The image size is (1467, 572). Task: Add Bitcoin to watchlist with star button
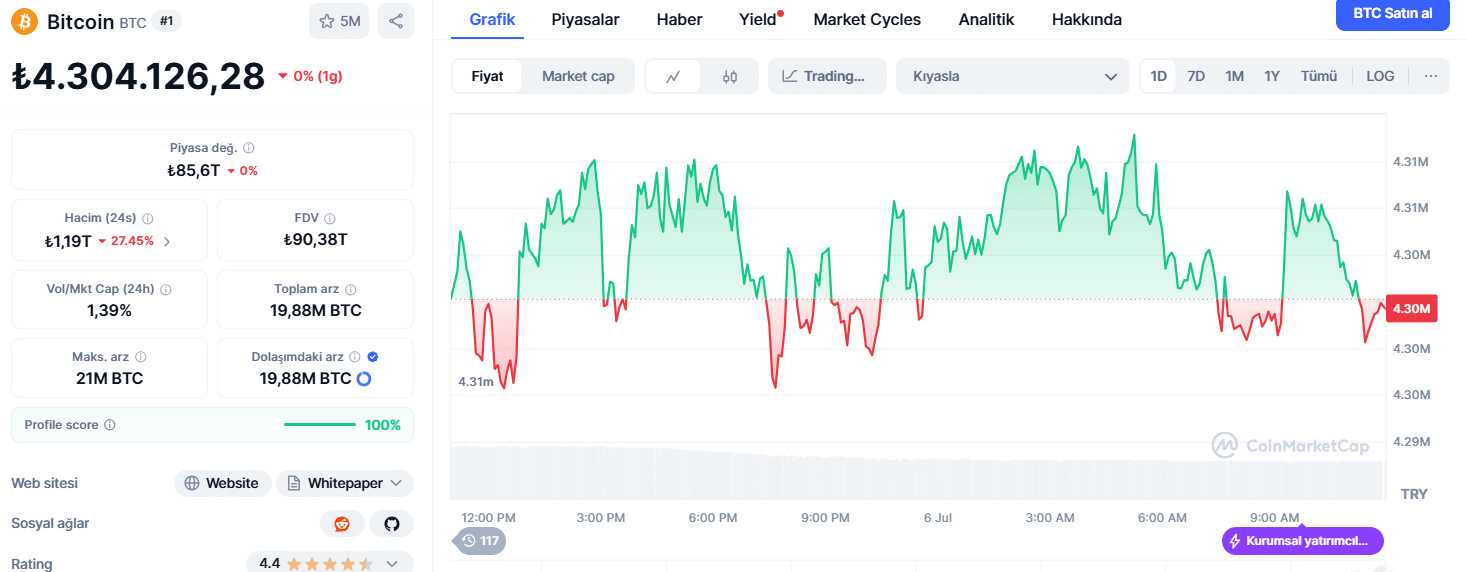[x=339, y=21]
